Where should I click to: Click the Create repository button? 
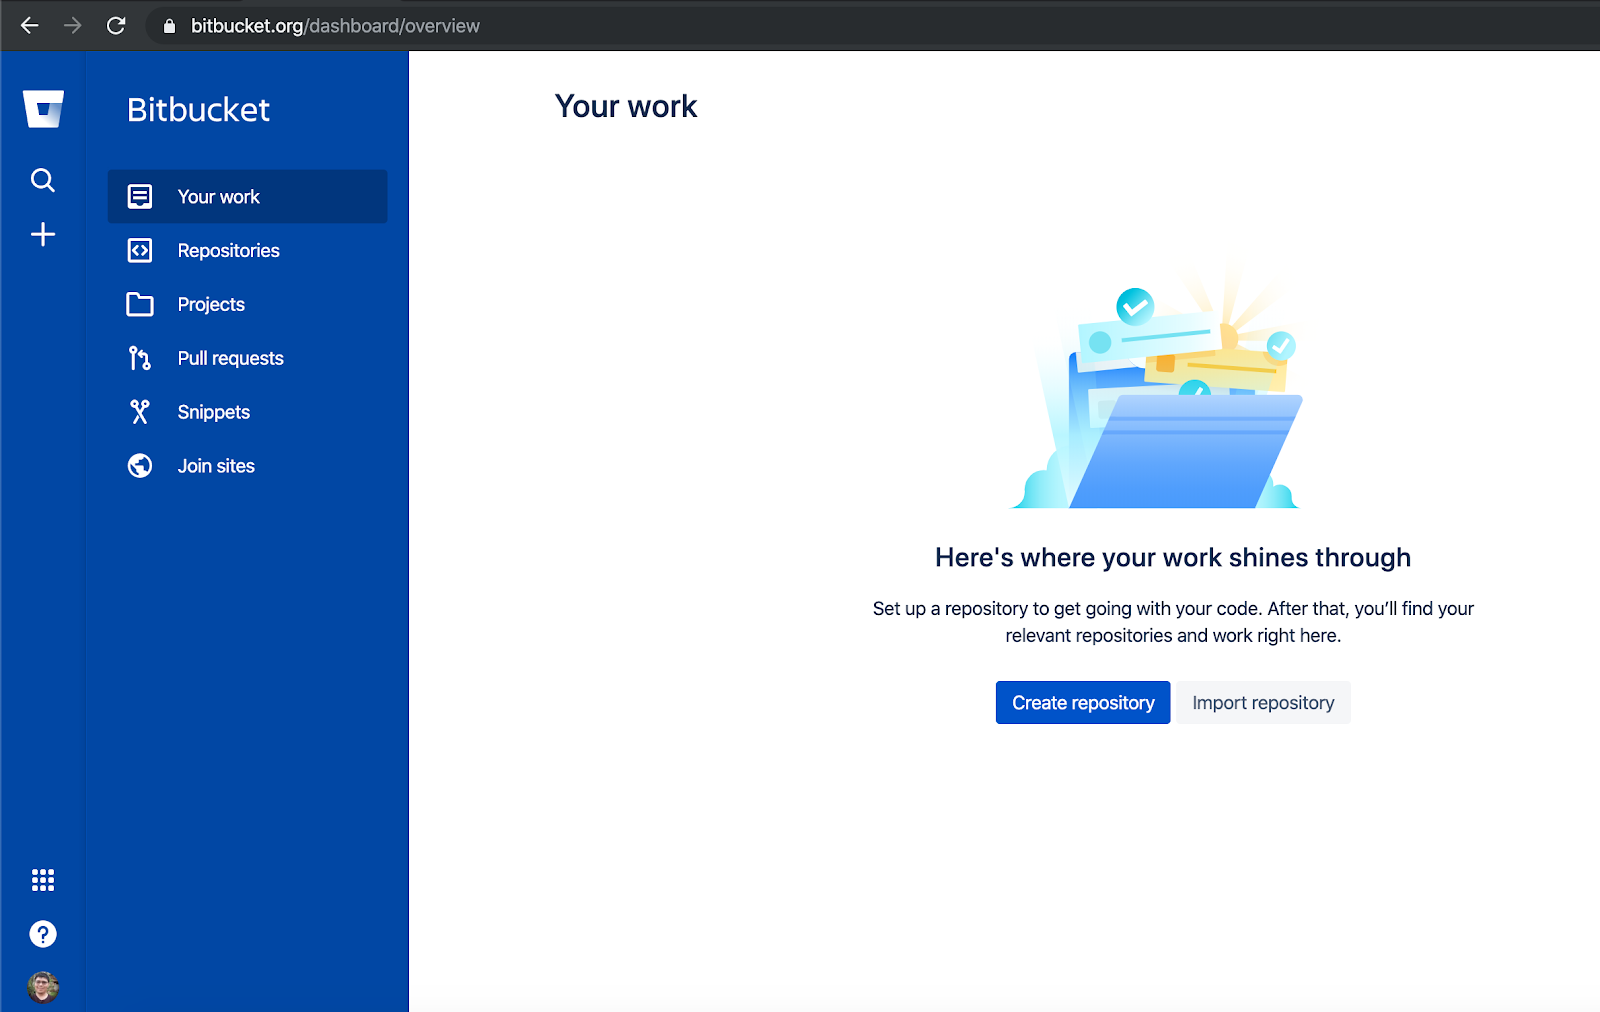pyautogui.click(x=1083, y=703)
